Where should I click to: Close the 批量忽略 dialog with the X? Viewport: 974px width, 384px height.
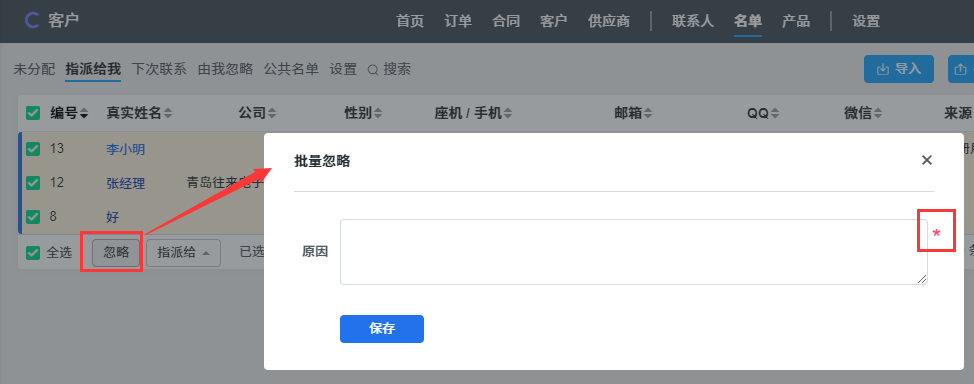tap(927, 160)
